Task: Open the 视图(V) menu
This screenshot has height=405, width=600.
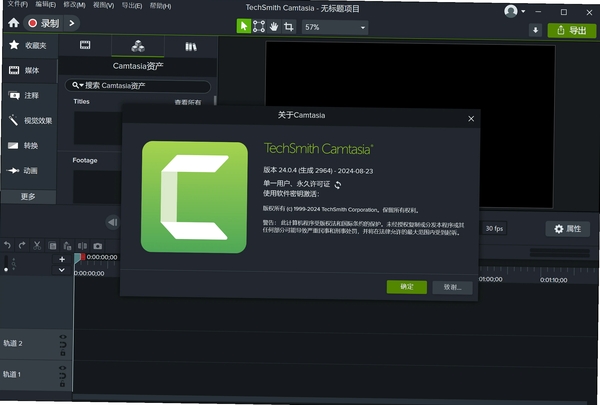Action: 103,5
